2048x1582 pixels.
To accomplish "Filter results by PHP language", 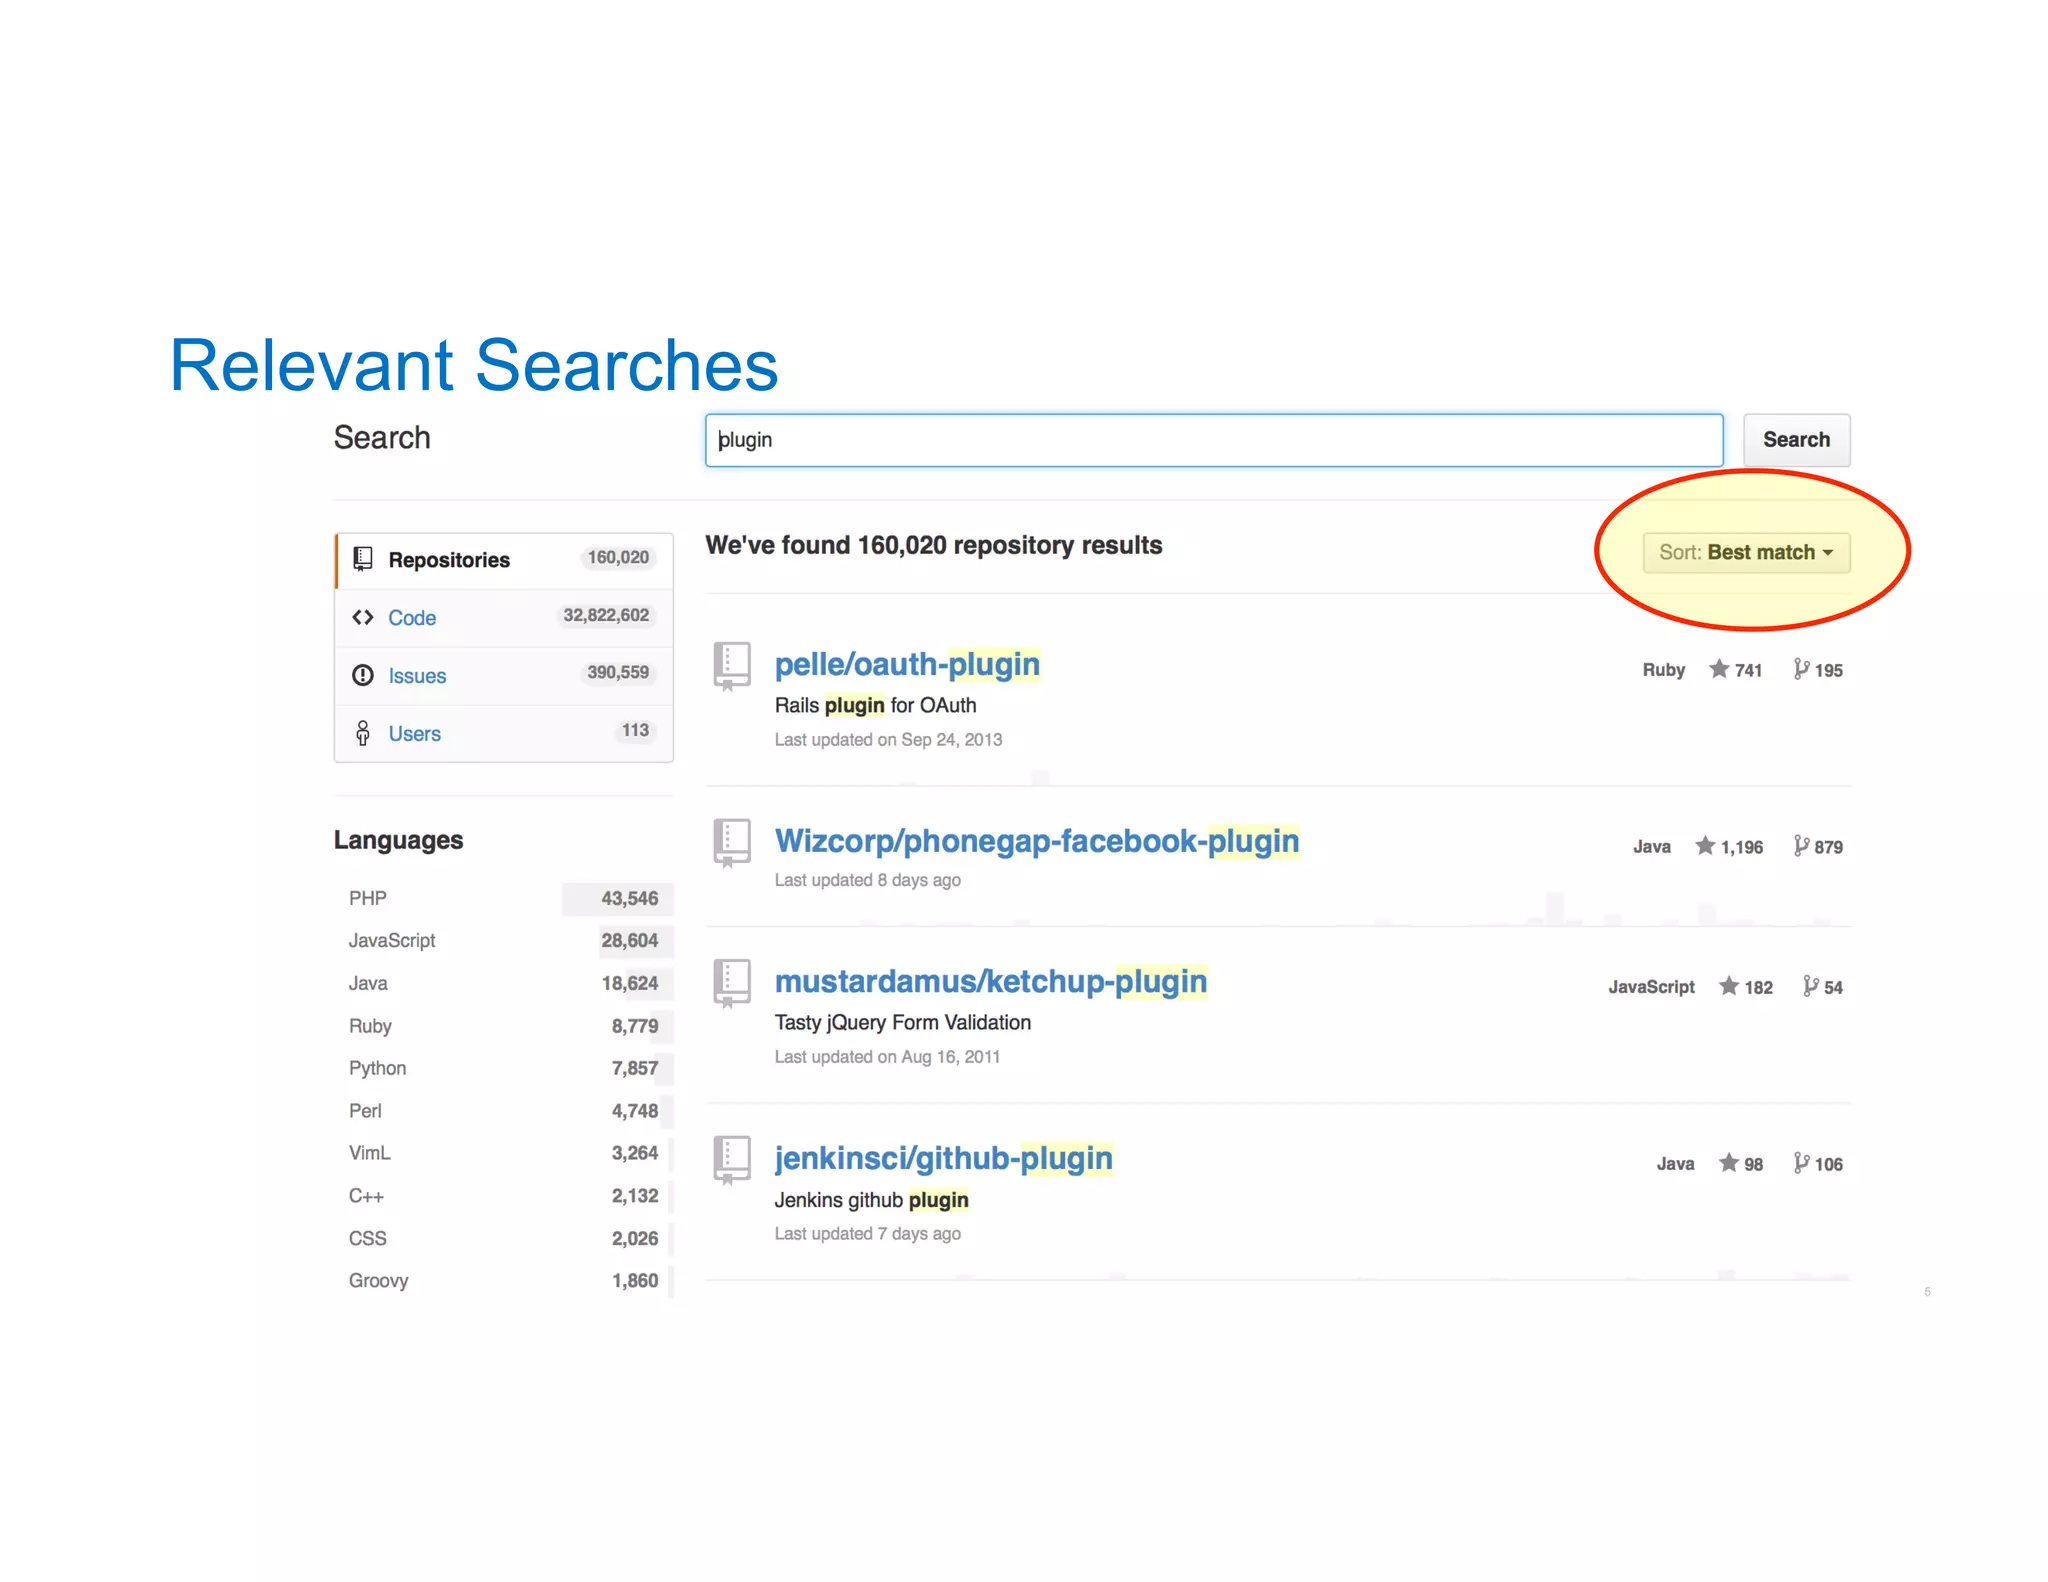I will (504, 899).
